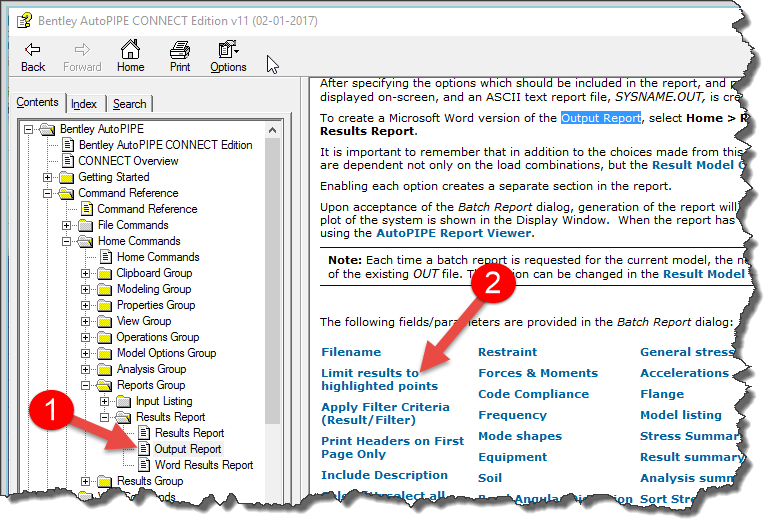The width and height of the screenshot is (778, 532).
Task: Collapse the Results Report folder node
Action: 104,417
